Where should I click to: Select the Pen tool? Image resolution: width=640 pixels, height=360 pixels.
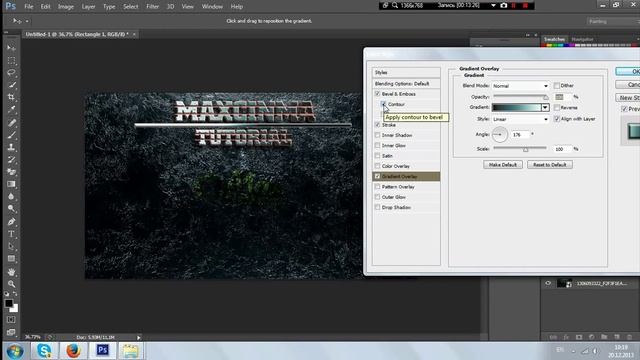point(11,222)
